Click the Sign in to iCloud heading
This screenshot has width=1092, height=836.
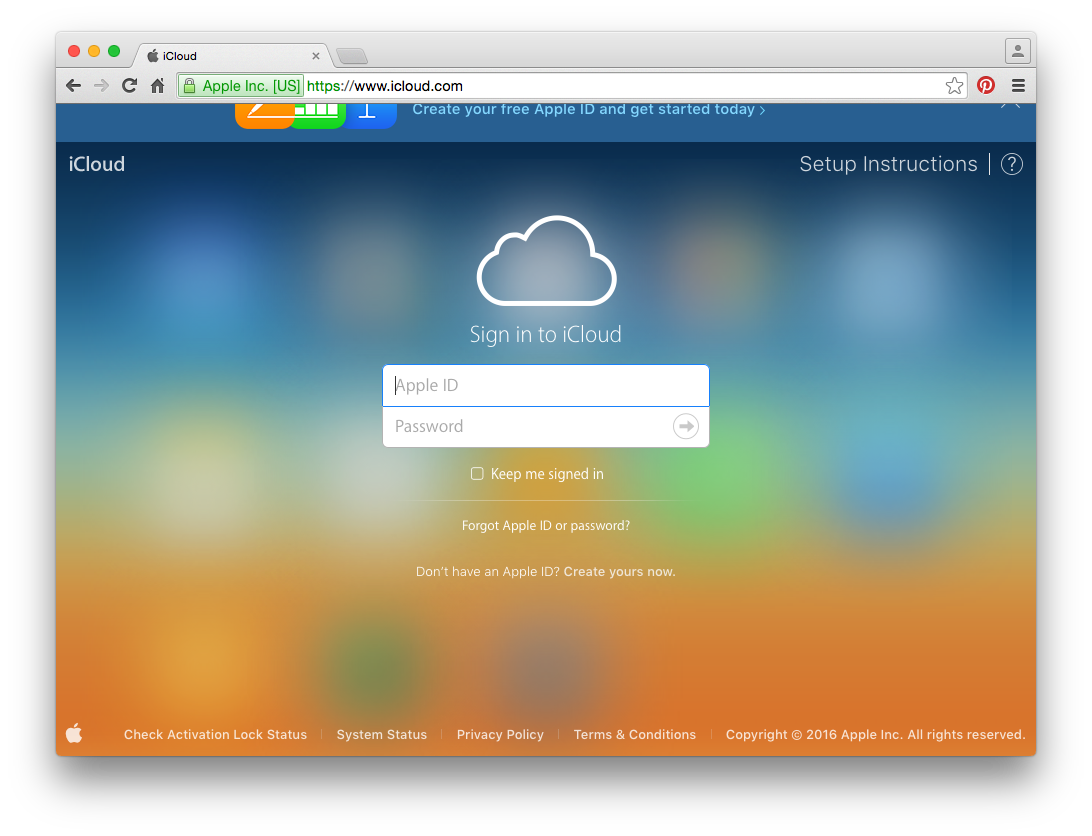[545, 334]
